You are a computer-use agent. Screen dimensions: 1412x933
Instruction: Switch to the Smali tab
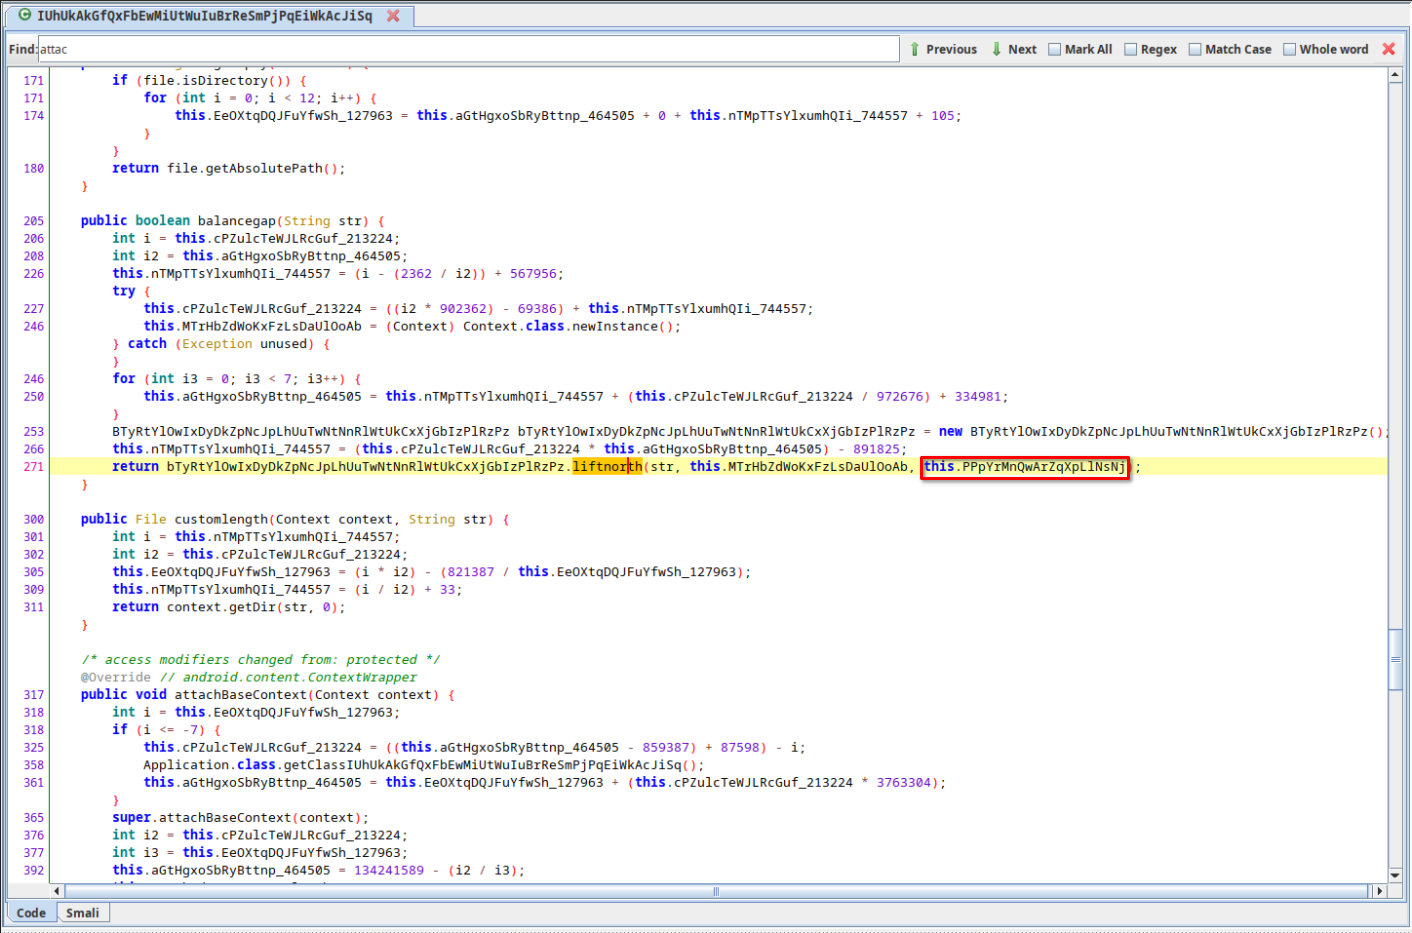point(82,913)
